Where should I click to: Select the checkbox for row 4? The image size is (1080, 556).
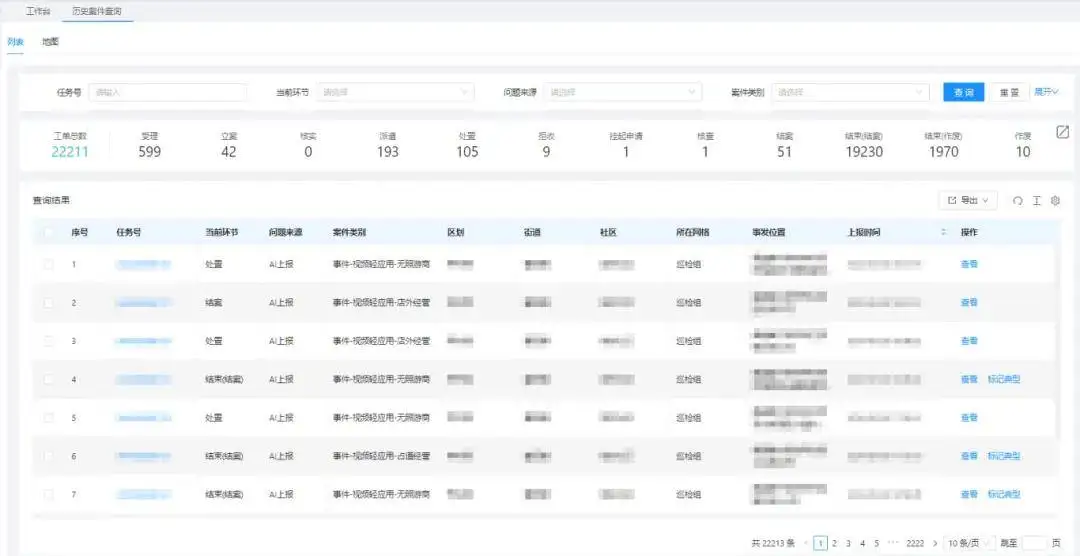(x=49, y=380)
